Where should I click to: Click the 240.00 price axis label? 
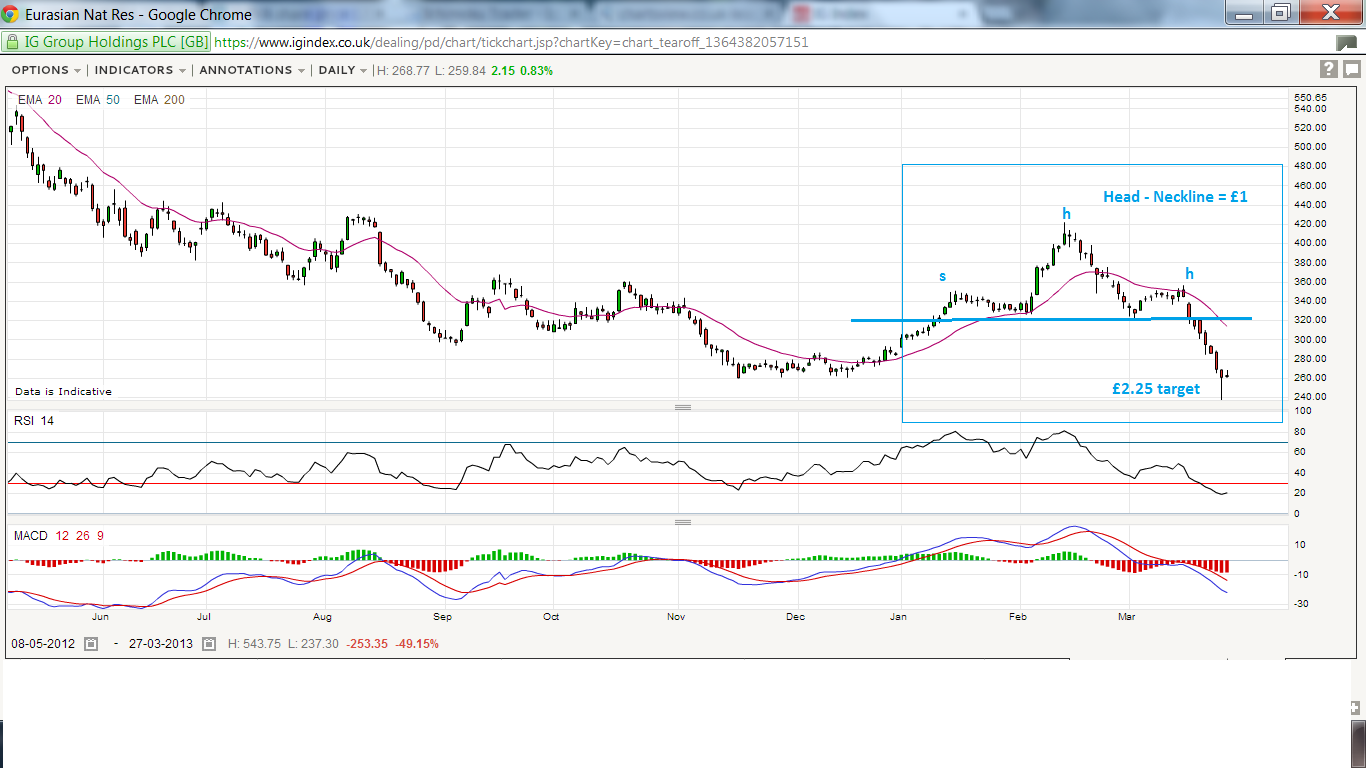click(x=1310, y=397)
